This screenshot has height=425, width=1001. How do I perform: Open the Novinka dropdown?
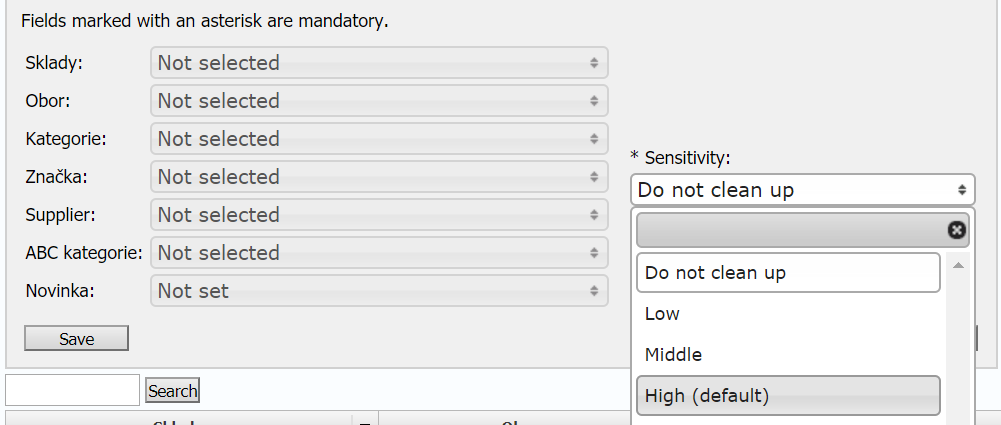[x=379, y=291]
